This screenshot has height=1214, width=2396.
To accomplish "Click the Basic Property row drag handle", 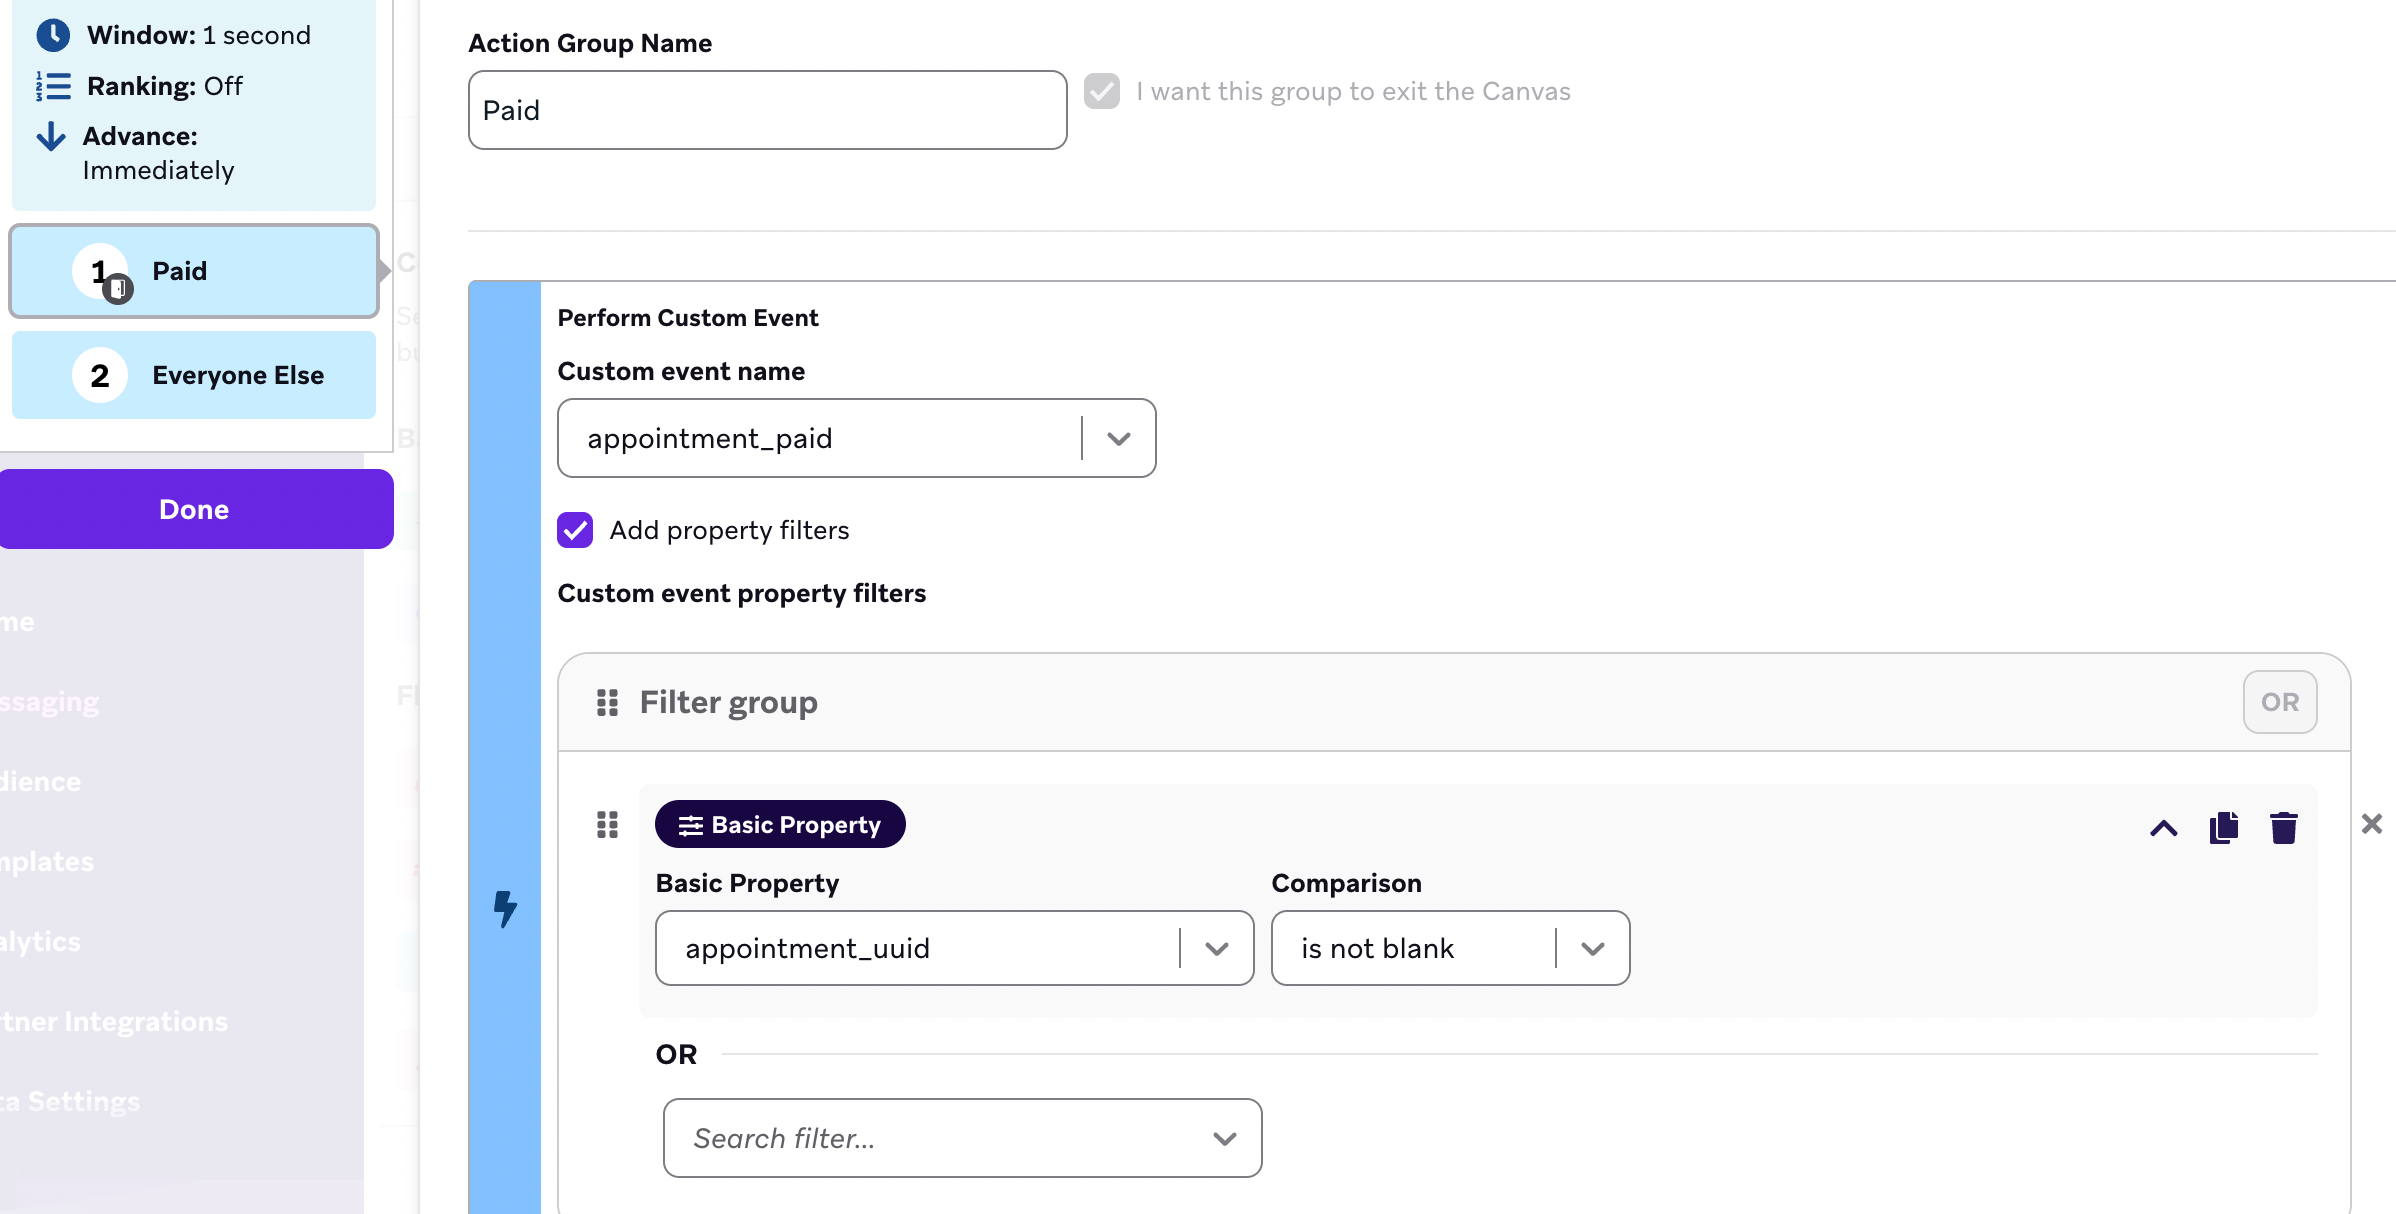I will (x=607, y=825).
